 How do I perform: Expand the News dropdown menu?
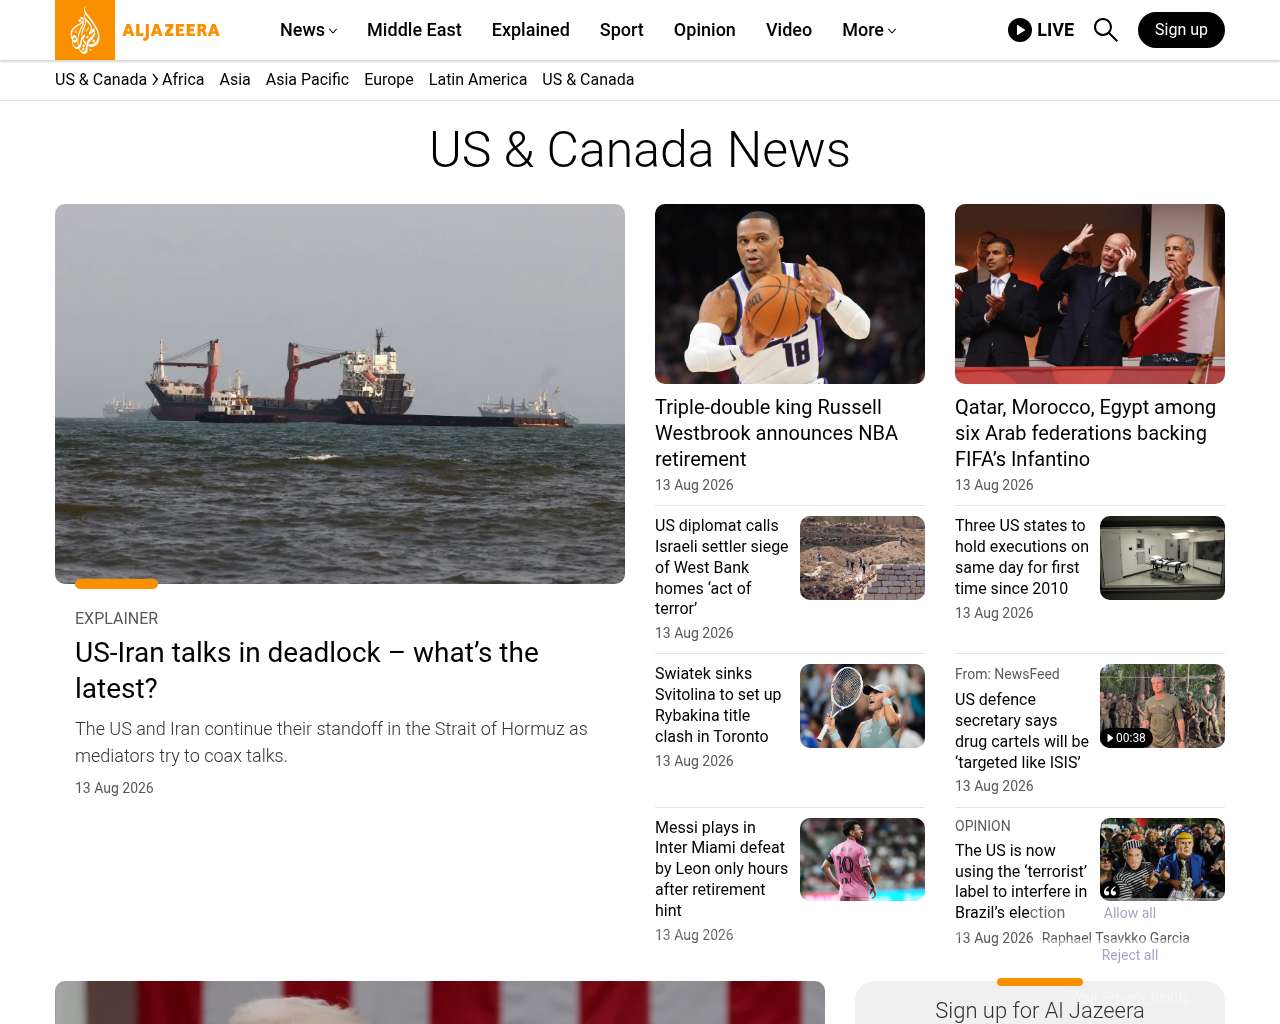(x=308, y=30)
